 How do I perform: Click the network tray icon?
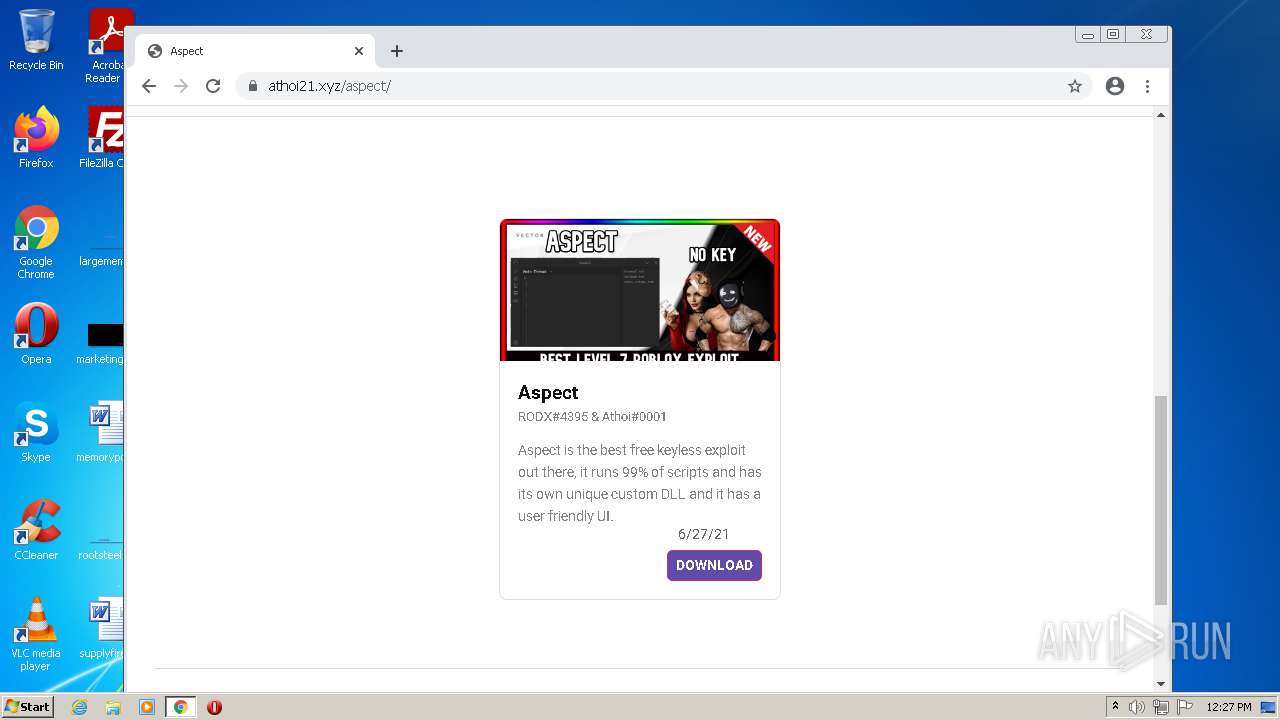tap(1161, 707)
